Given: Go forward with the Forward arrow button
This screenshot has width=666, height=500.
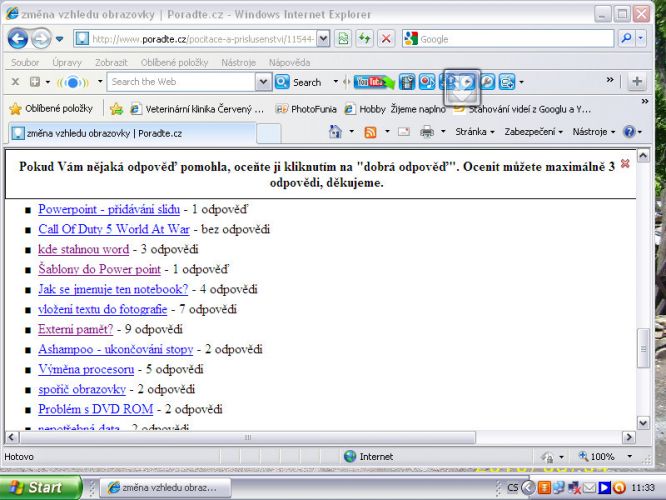Looking at the screenshot, I should coord(41,39).
